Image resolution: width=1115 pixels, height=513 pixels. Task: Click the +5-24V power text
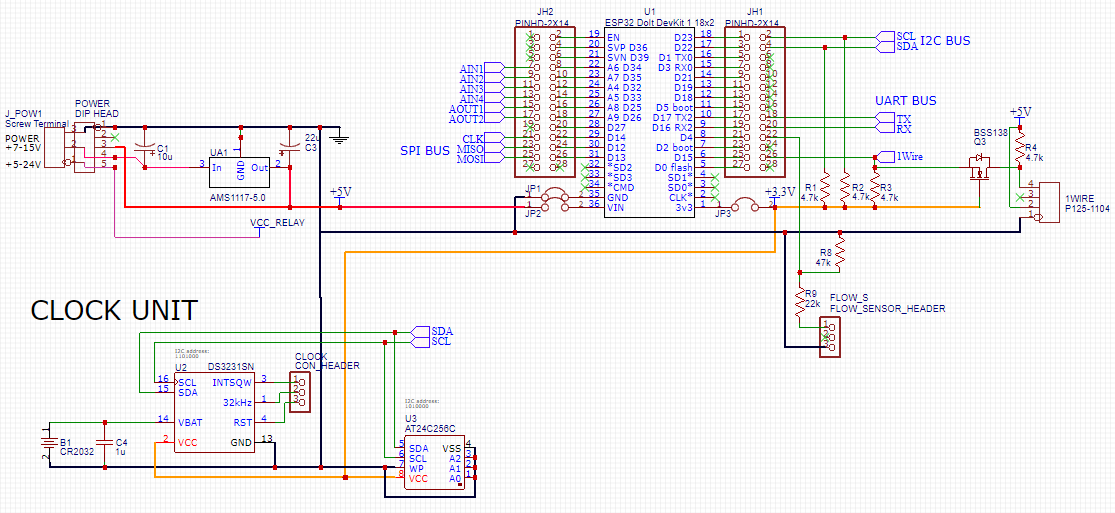pyautogui.click(x=23, y=165)
